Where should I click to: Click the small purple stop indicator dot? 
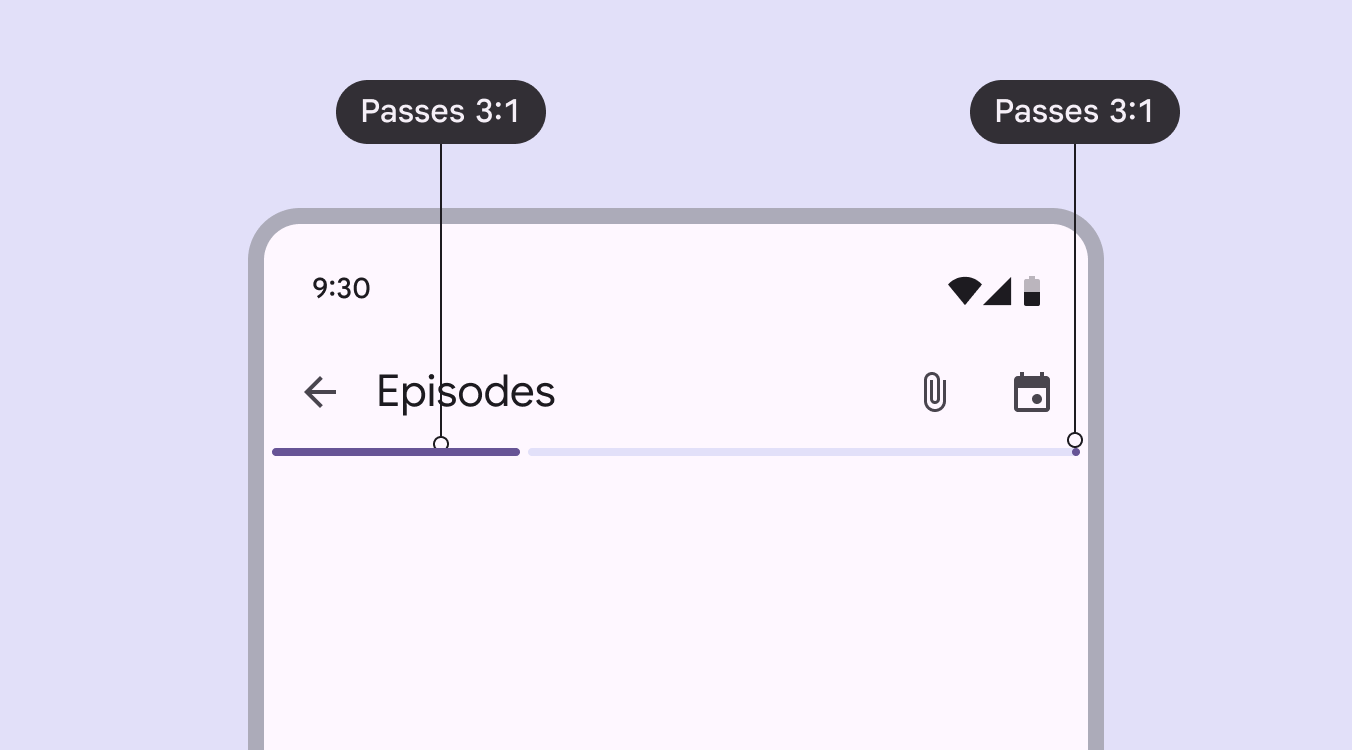(x=1076, y=452)
